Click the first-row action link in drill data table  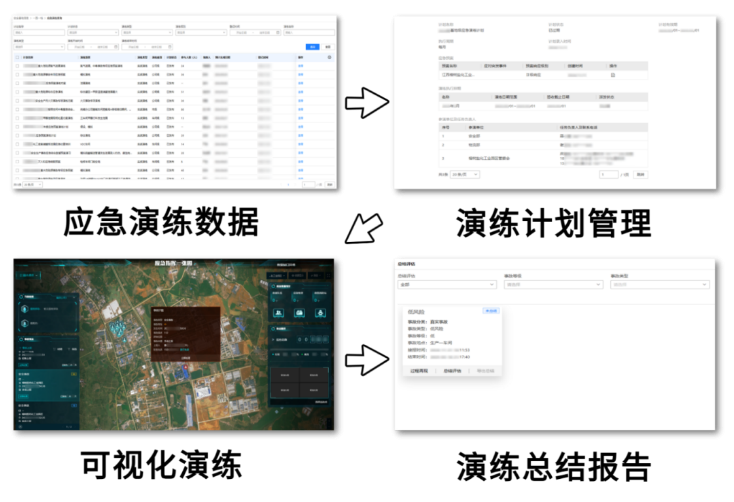[x=301, y=66]
